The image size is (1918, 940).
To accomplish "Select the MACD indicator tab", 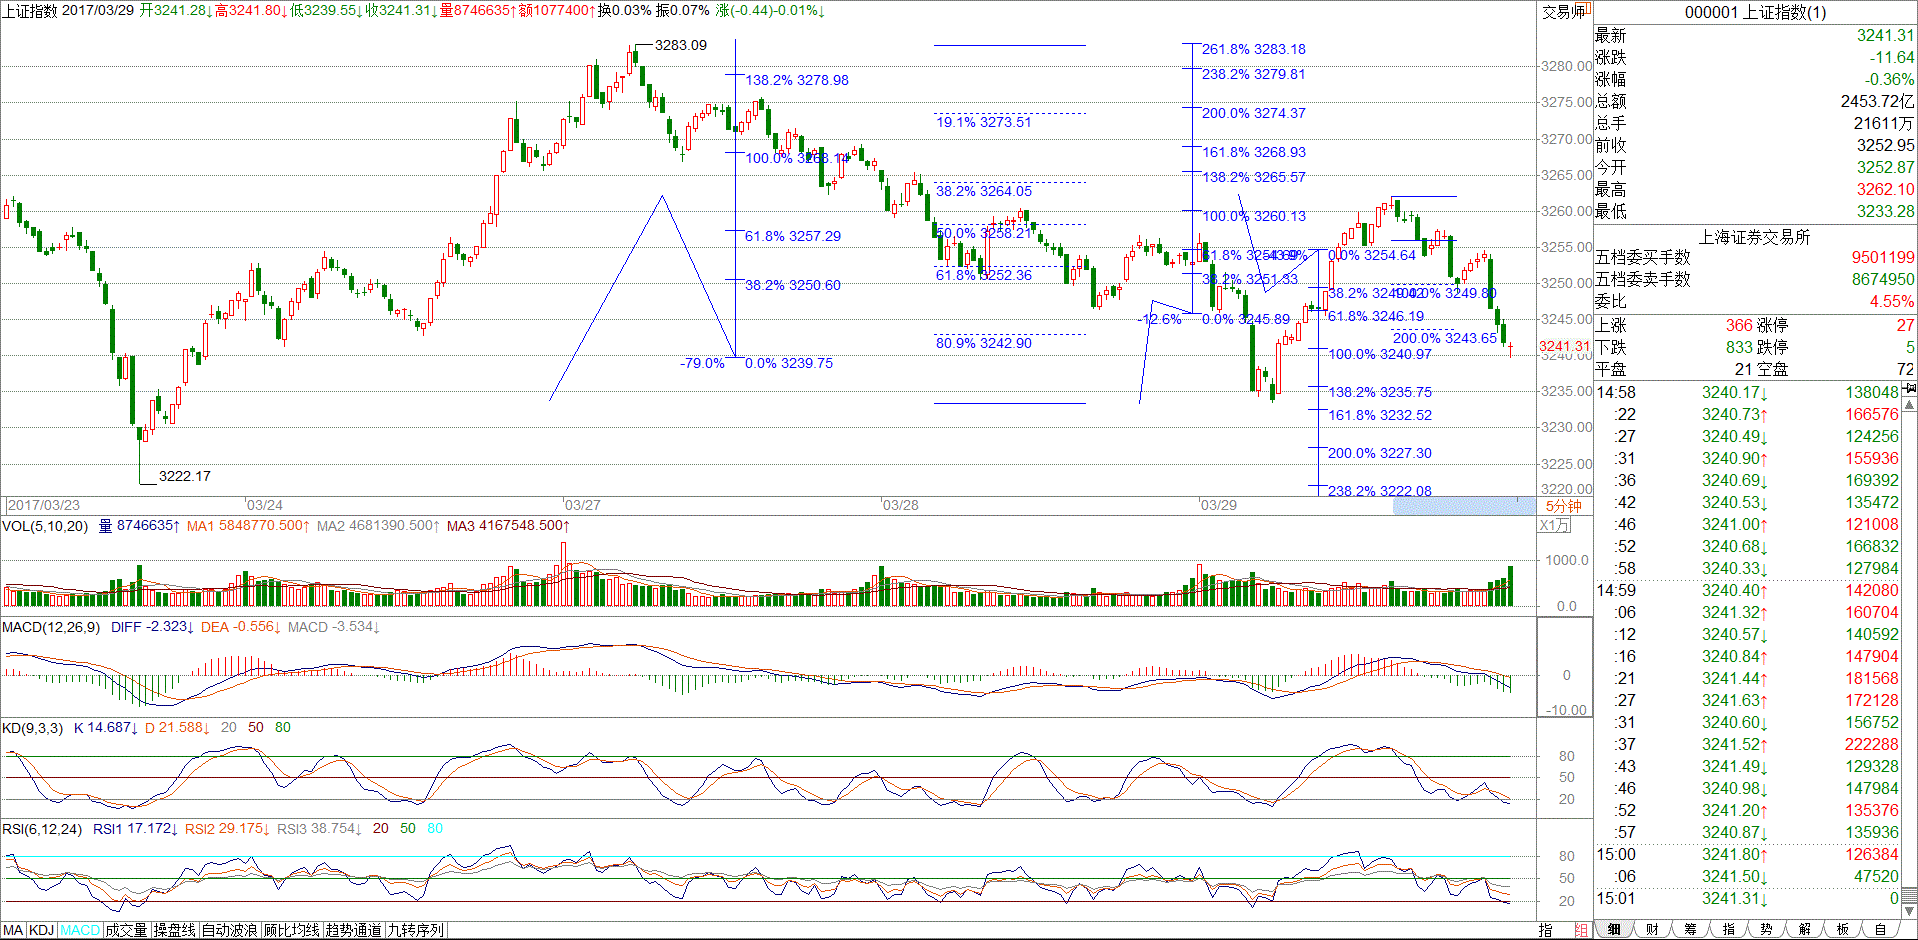I will pyautogui.click(x=80, y=930).
